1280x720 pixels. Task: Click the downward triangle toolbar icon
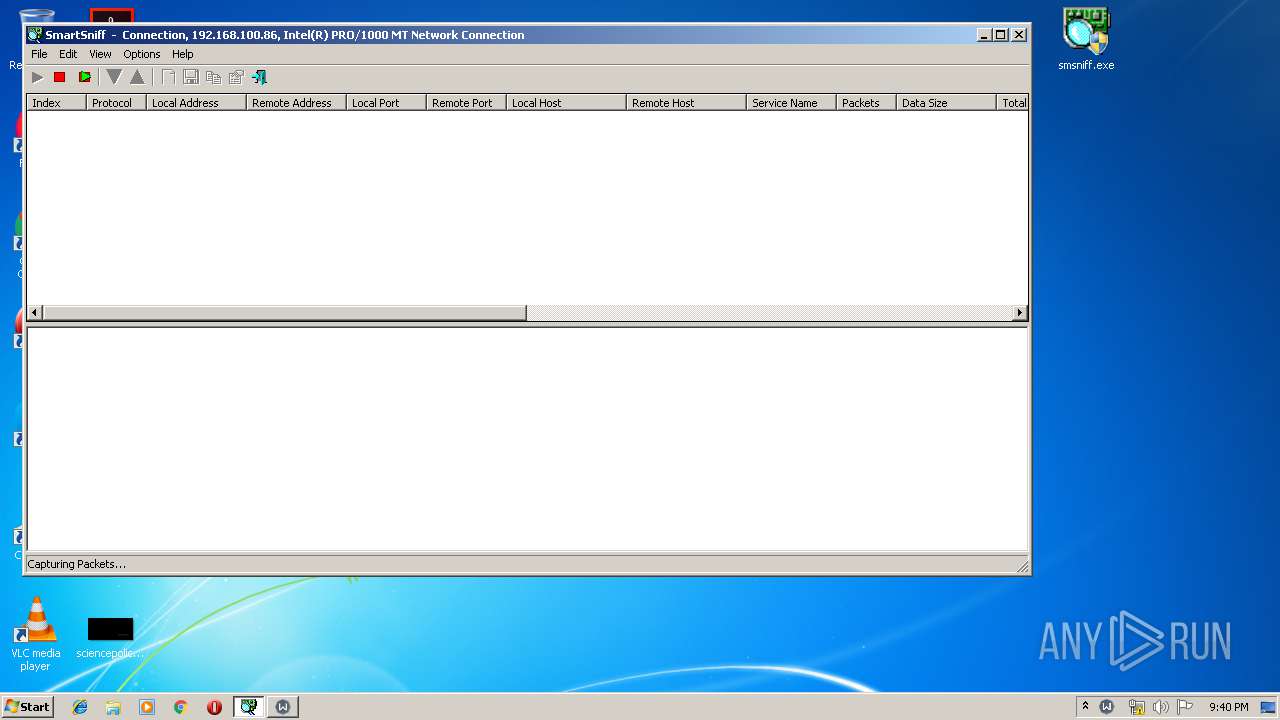(x=114, y=77)
